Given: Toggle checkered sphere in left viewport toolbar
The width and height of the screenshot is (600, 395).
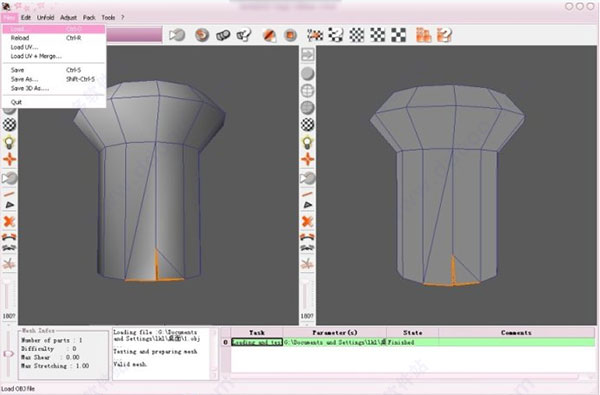Looking at the screenshot, I should tap(10, 125).
